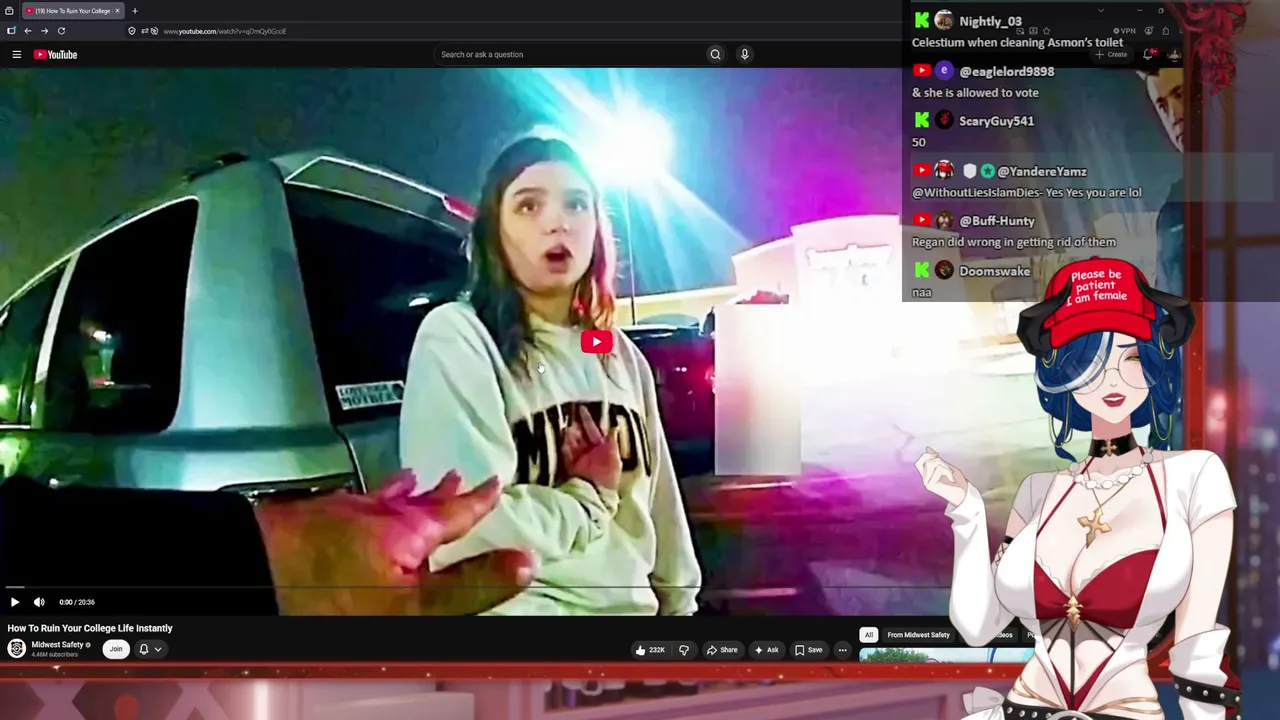This screenshot has width=1280, height=720.
Task: Start voice search with the microphone
Action: point(744,54)
